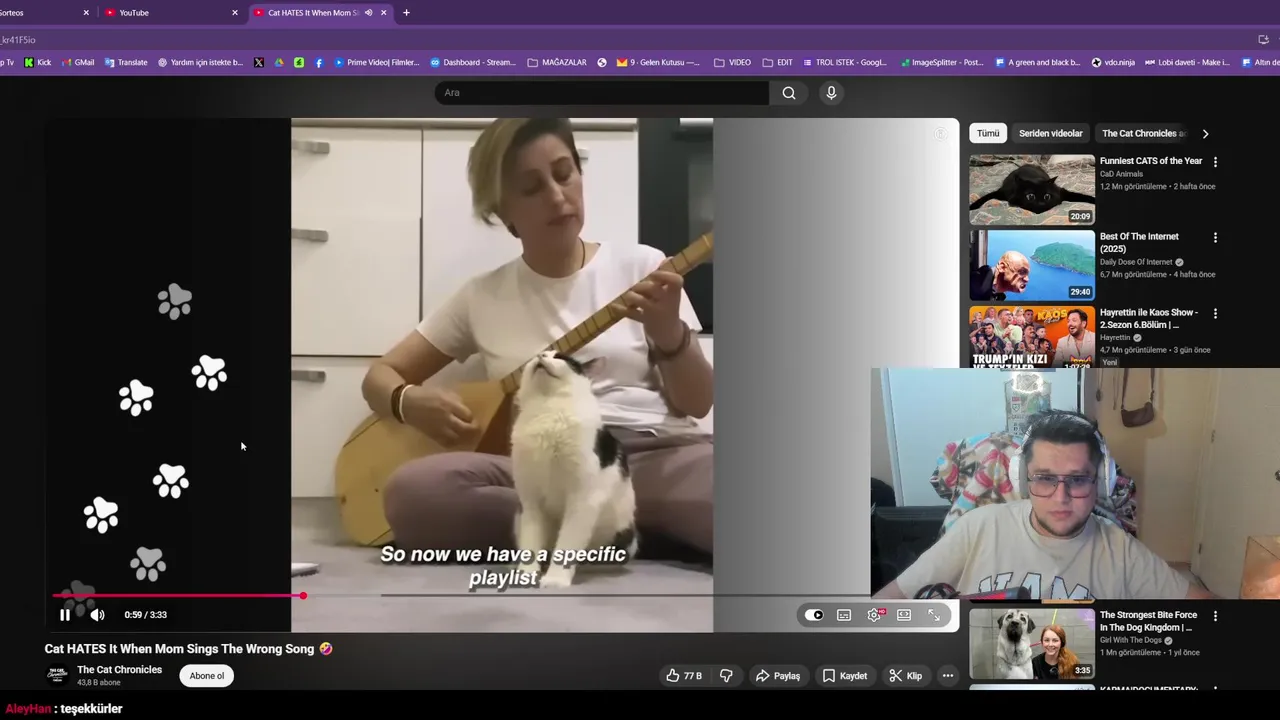This screenshot has width=1280, height=720.
Task: Open options menu for Funniest CATS of the Year
Action: [1215, 162]
